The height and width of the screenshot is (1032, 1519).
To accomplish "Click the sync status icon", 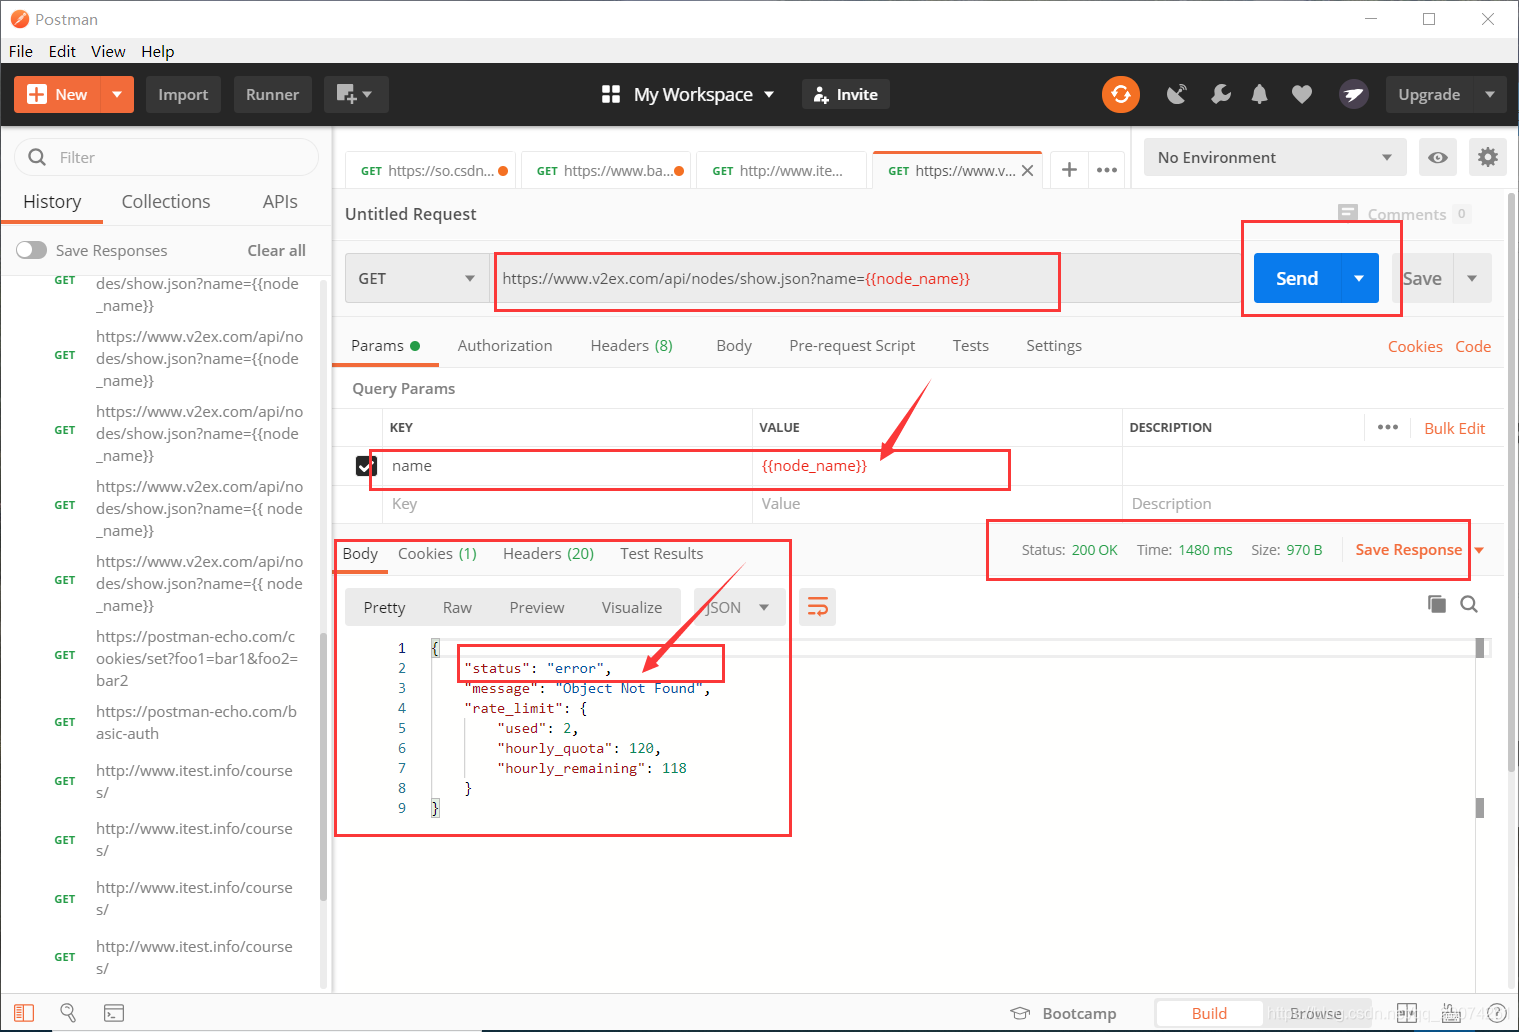I will click(1121, 94).
